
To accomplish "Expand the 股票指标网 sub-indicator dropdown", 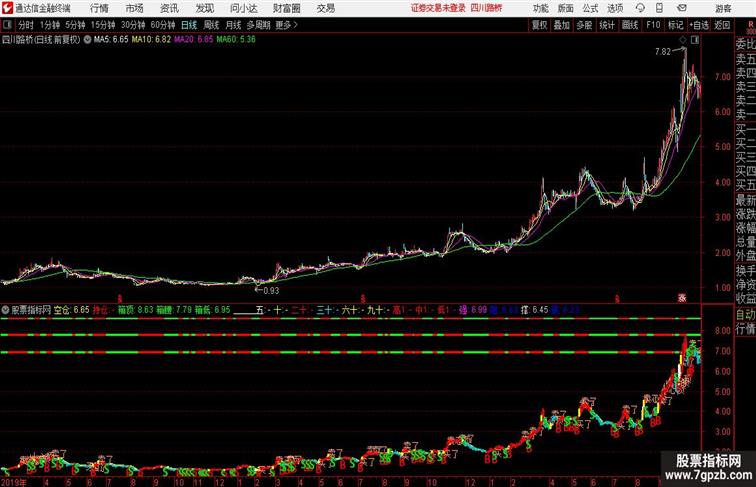I will (x=5, y=310).
